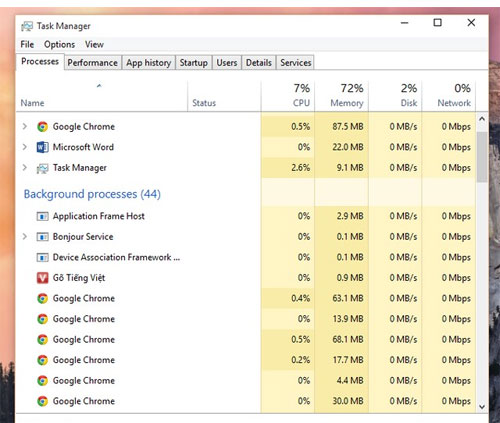Open the View menu
The image size is (500, 423).
(94, 44)
